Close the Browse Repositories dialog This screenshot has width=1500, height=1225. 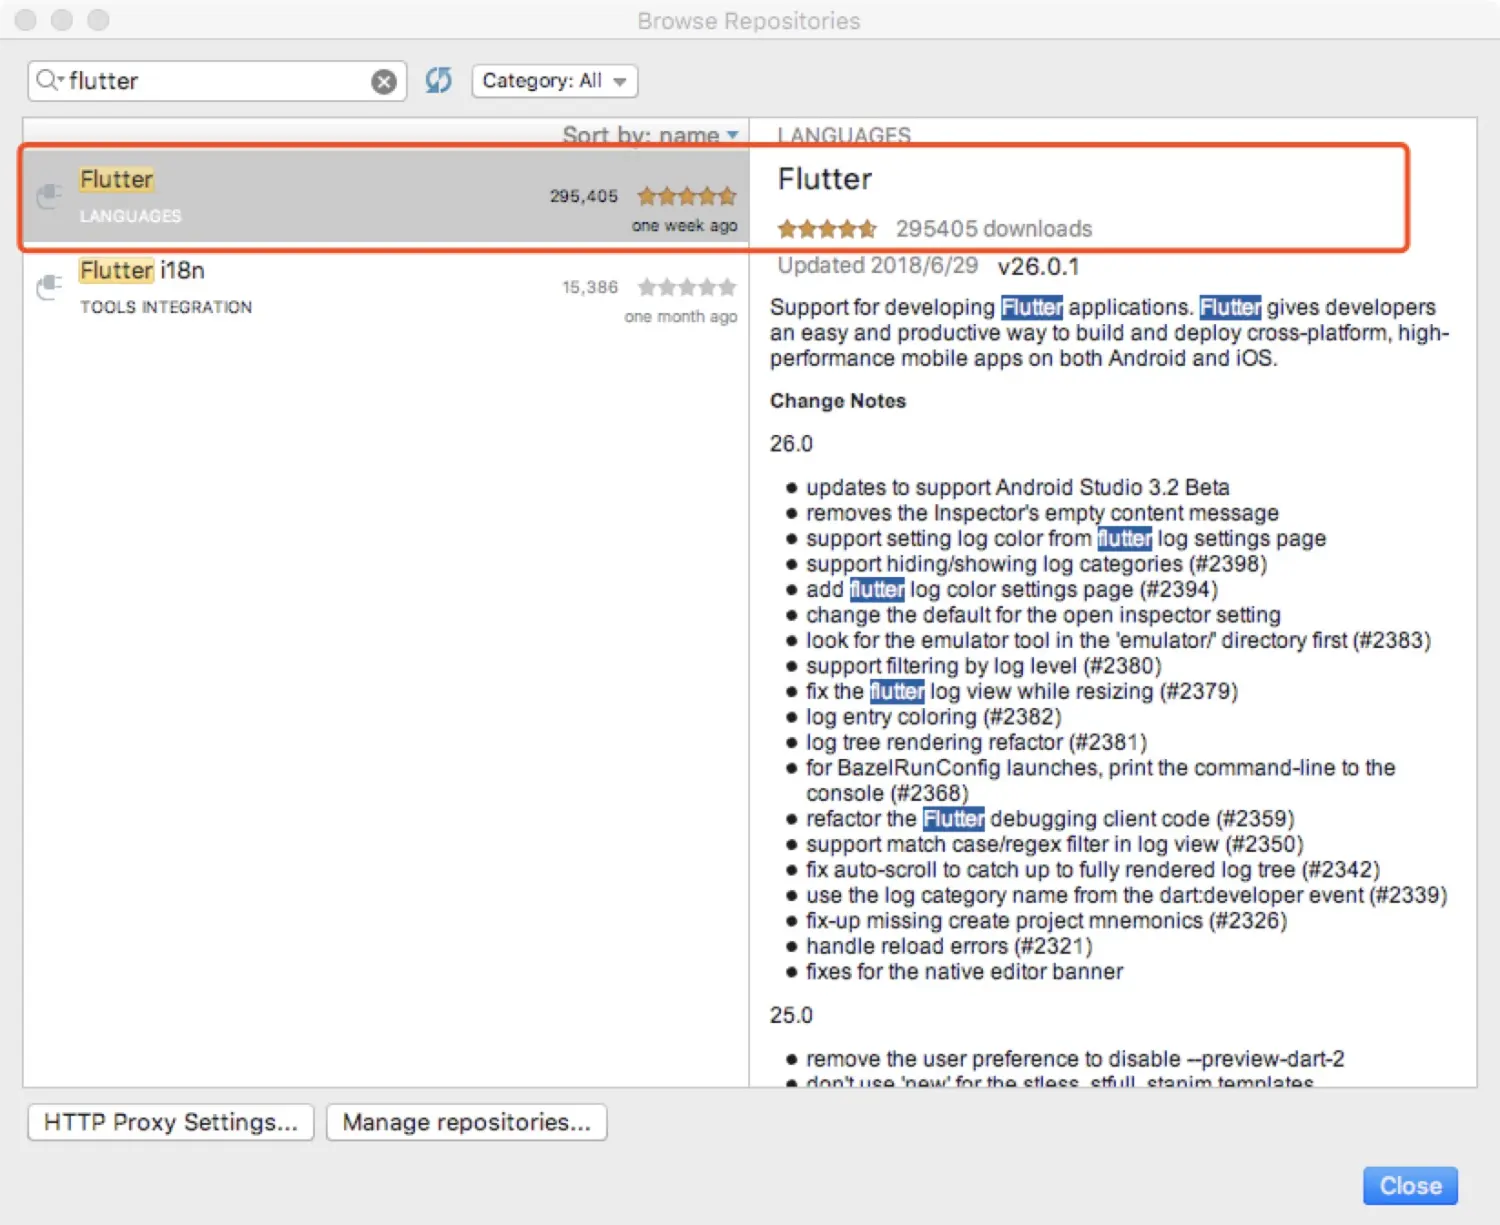tap(1410, 1186)
